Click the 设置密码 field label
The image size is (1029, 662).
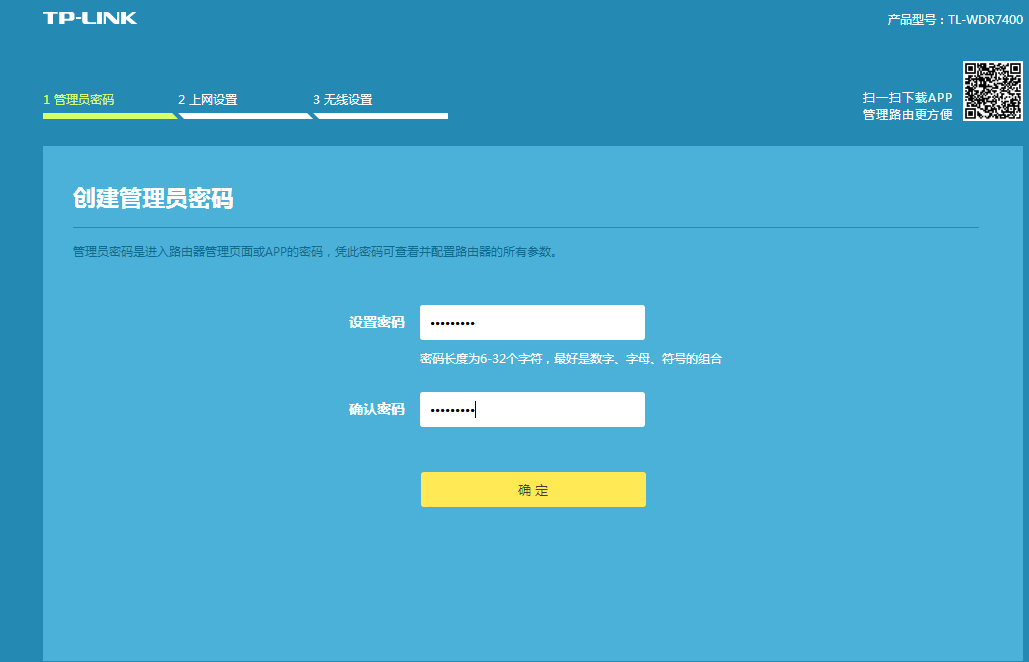376,323
